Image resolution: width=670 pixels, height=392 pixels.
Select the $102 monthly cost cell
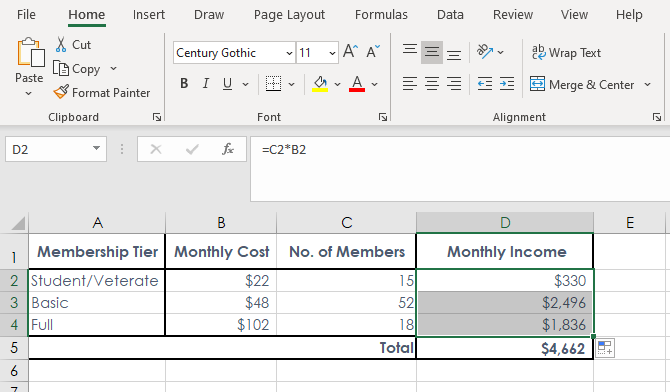click(221, 324)
